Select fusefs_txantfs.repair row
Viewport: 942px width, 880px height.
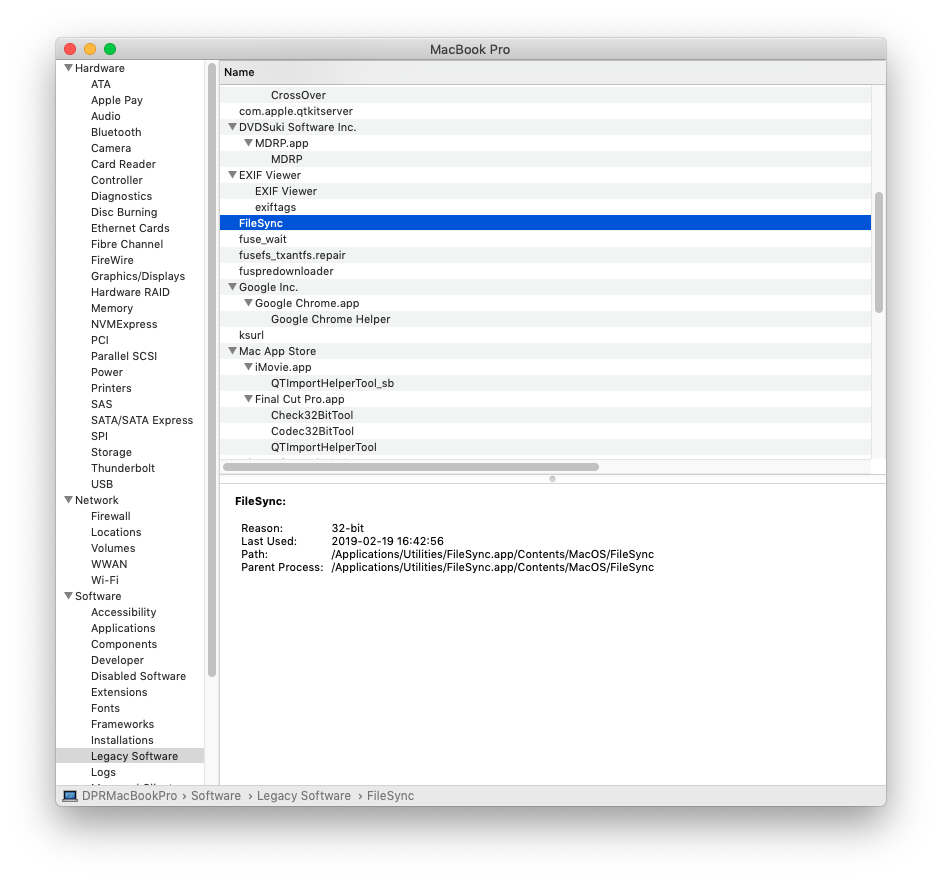tap(545, 255)
